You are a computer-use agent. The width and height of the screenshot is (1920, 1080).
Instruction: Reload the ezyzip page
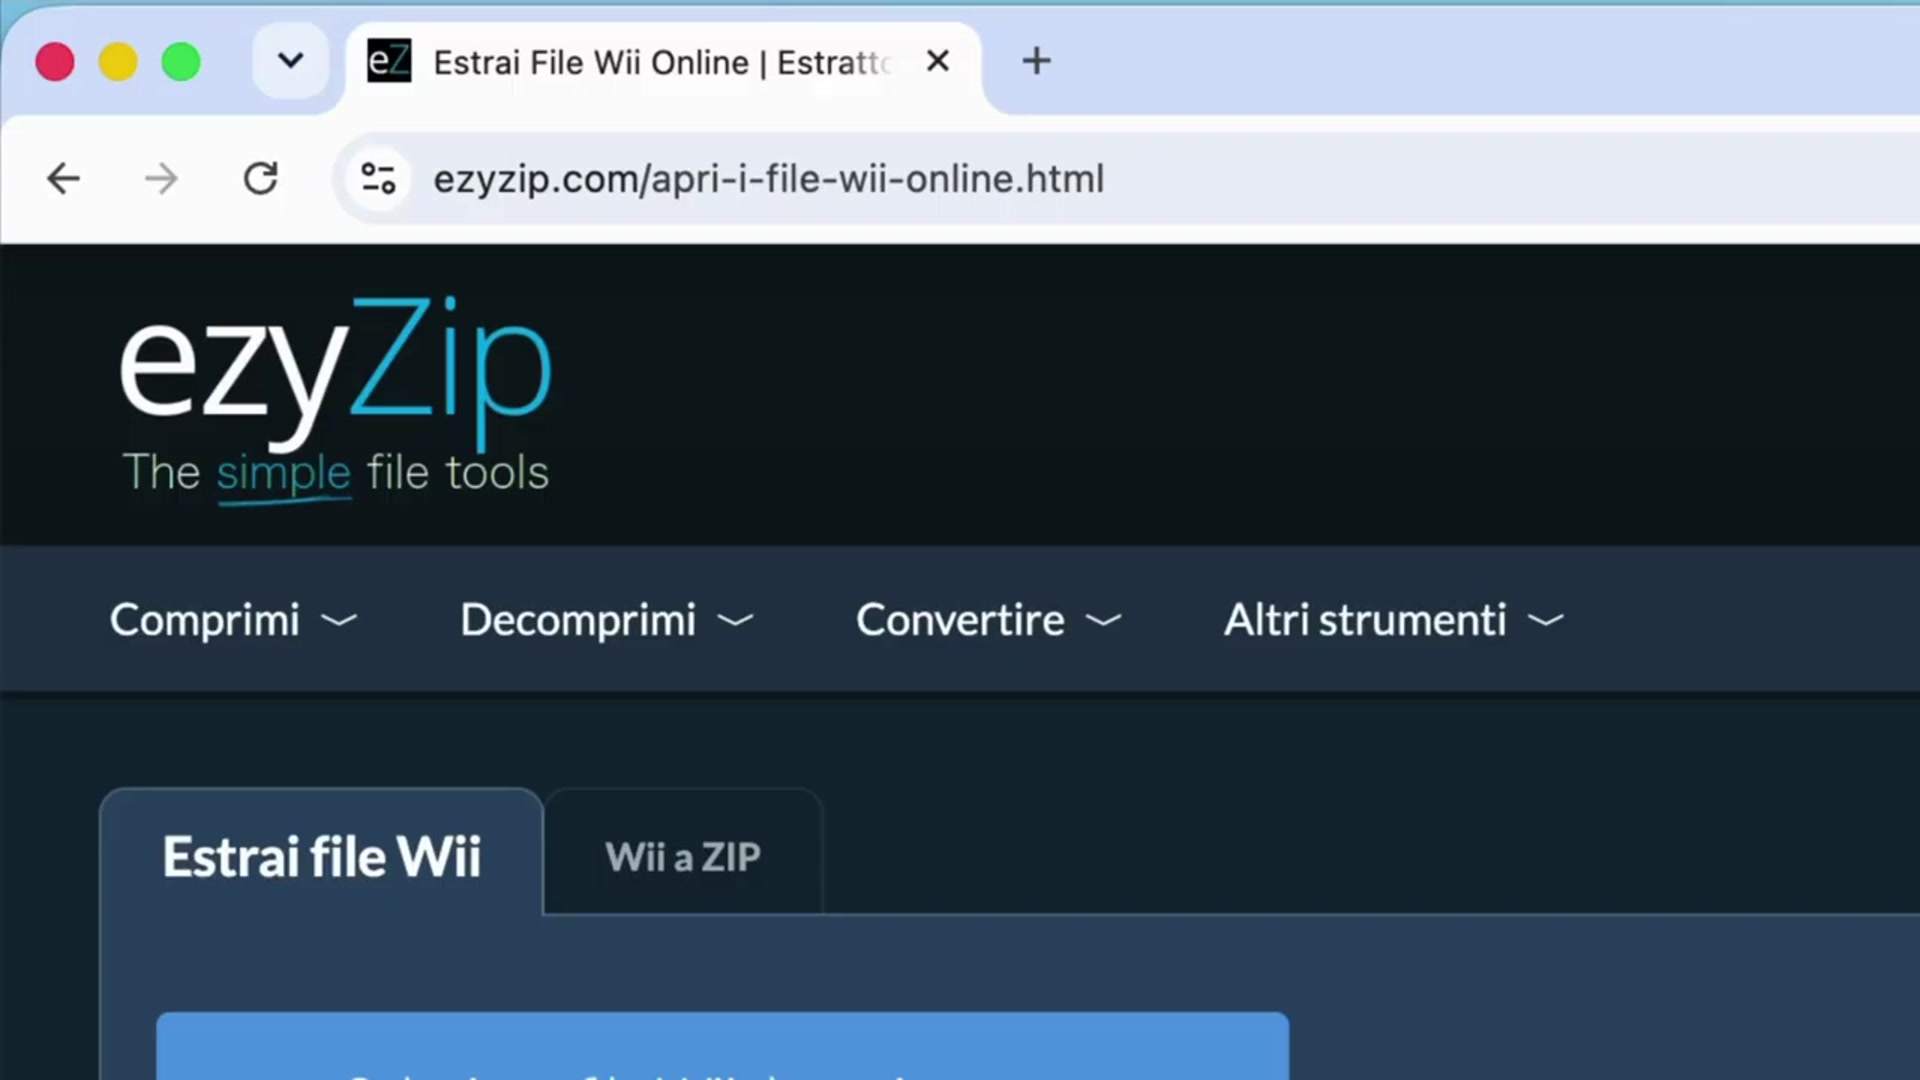tap(261, 179)
